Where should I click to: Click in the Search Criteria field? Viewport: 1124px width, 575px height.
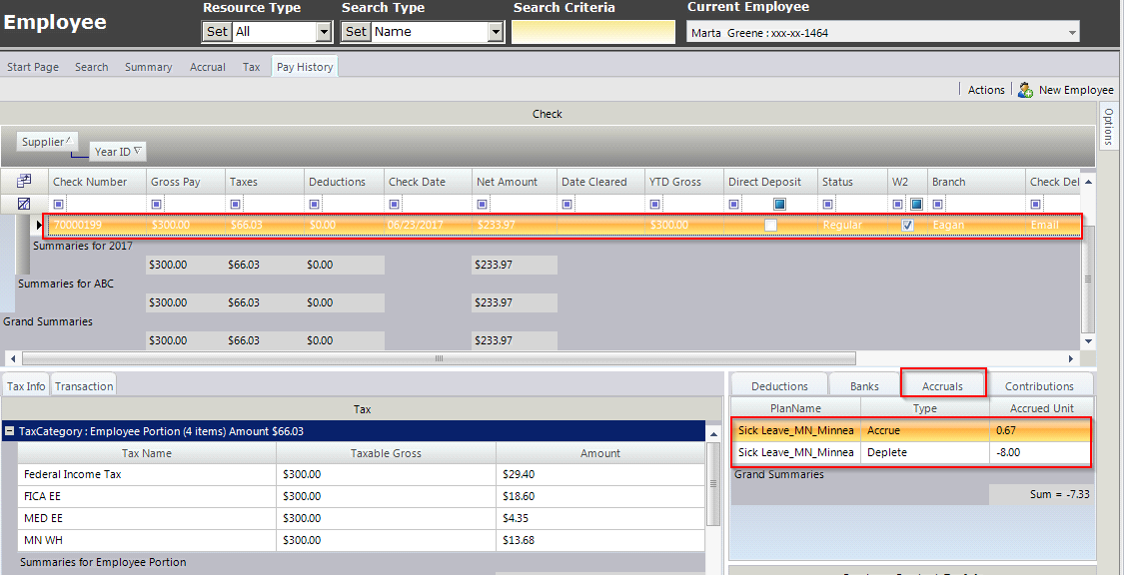pyautogui.click(x=593, y=32)
